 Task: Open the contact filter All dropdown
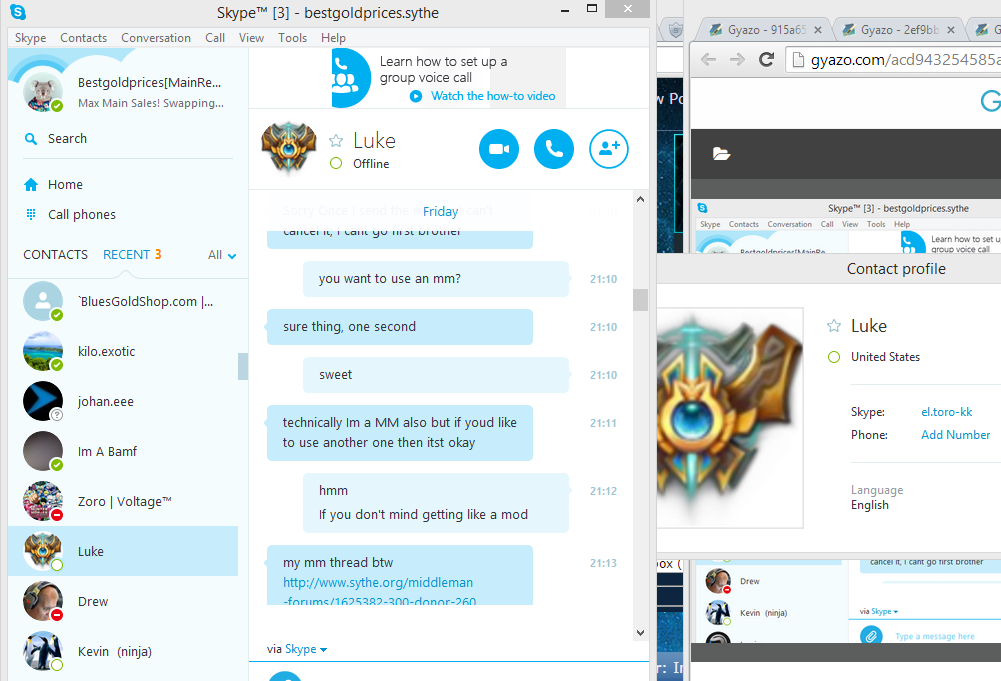222,255
